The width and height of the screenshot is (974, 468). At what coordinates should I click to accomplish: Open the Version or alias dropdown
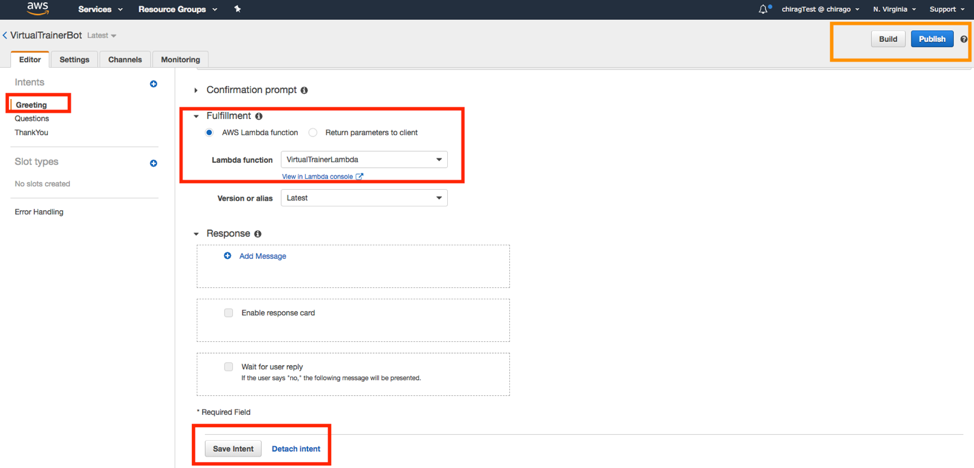point(364,198)
